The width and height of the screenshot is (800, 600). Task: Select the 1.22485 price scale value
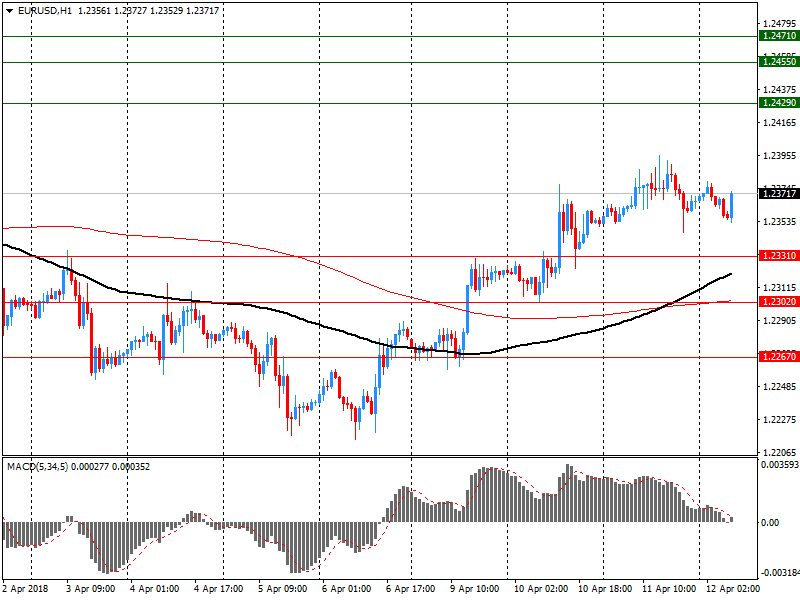(779, 387)
